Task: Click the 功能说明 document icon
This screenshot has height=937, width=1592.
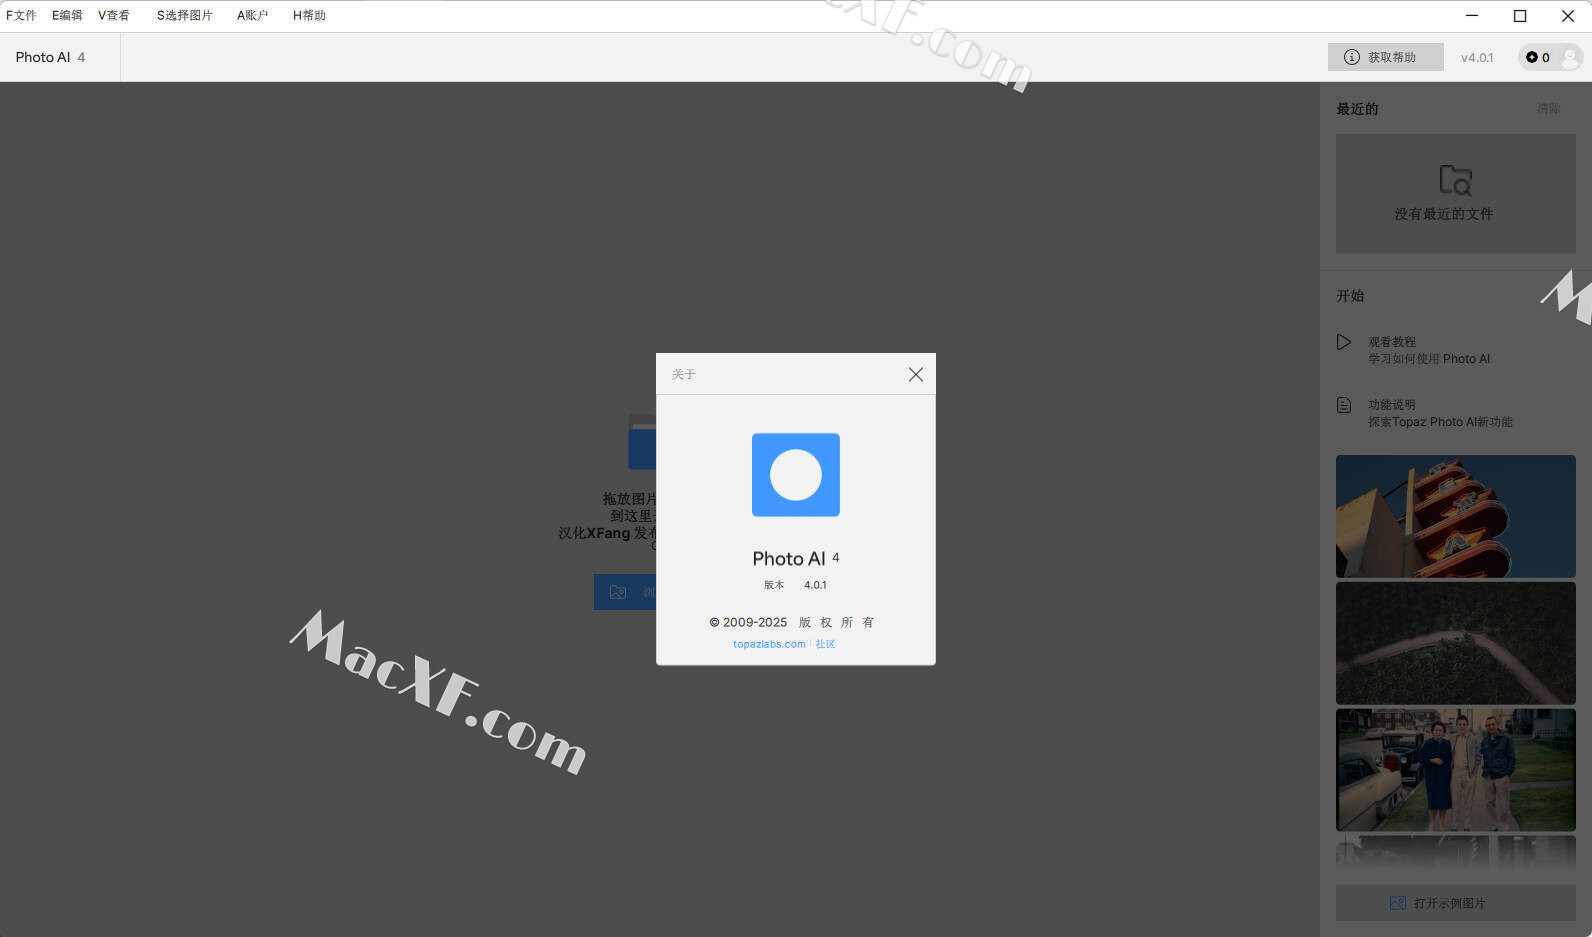Action: coord(1344,405)
